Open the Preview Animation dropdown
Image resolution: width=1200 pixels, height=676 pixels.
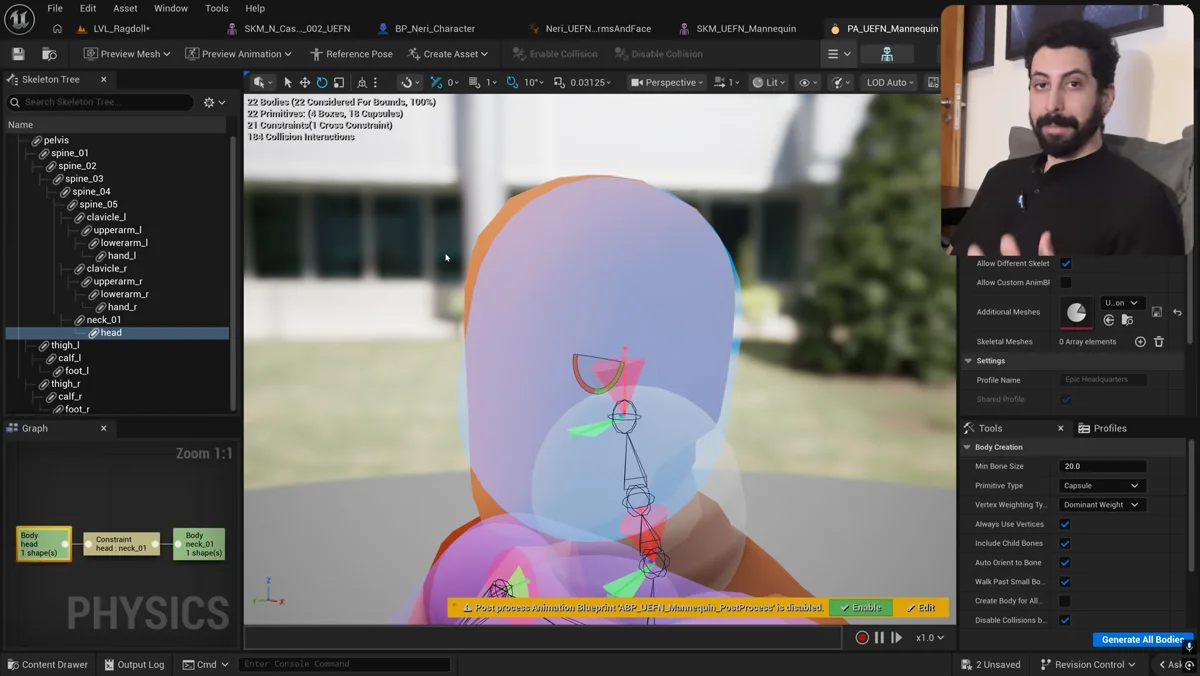point(239,54)
